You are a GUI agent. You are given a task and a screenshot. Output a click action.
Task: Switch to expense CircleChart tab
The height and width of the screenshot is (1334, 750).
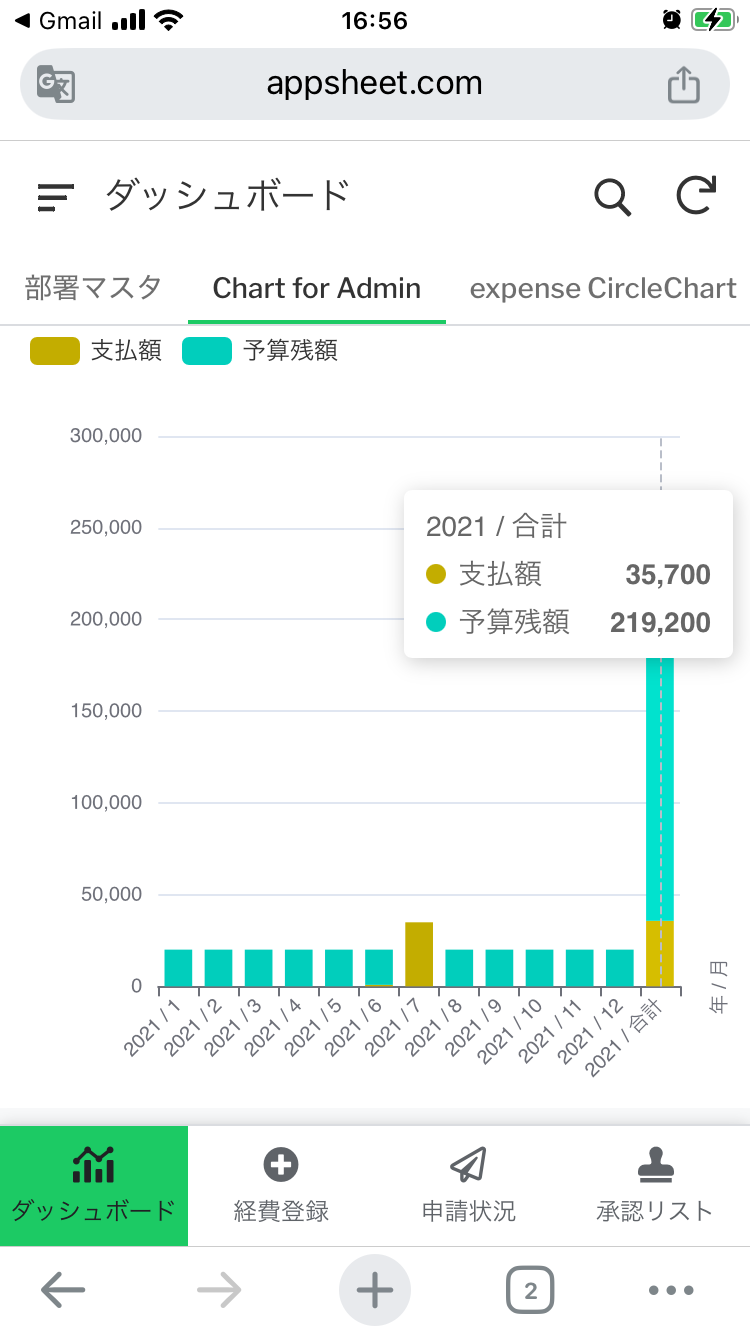603,288
